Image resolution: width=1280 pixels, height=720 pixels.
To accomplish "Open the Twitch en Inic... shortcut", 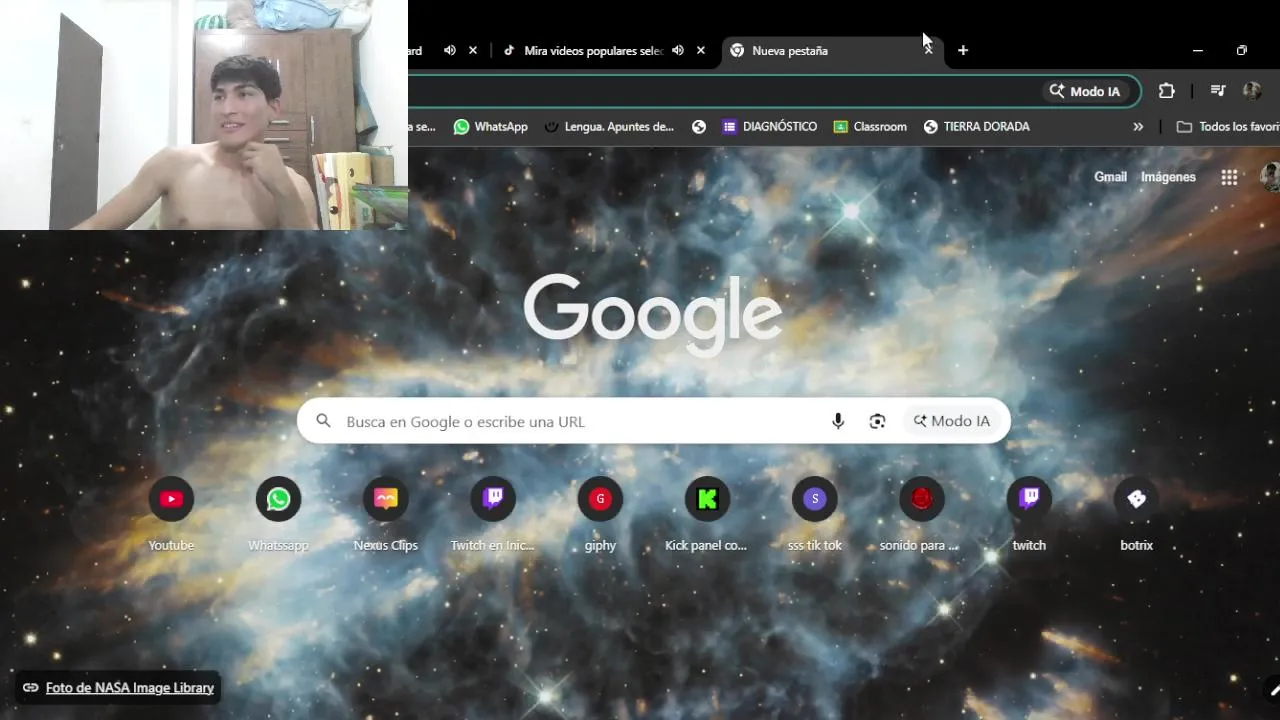I will pos(492,499).
